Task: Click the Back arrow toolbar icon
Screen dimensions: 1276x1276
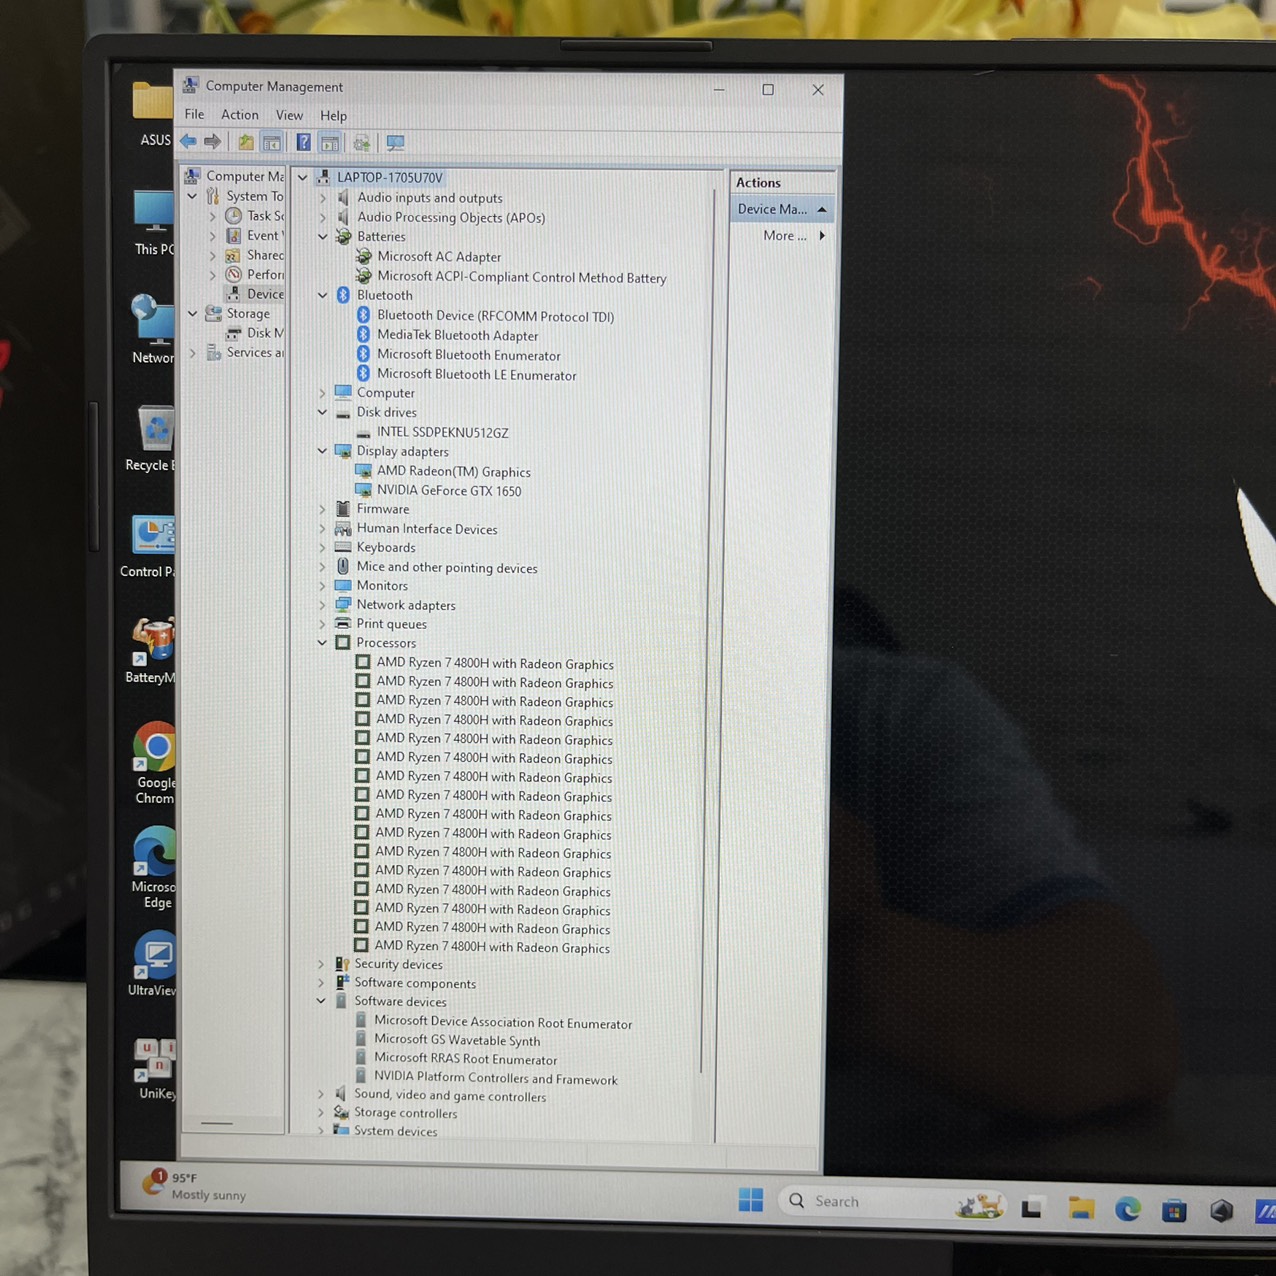Action: (188, 142)
